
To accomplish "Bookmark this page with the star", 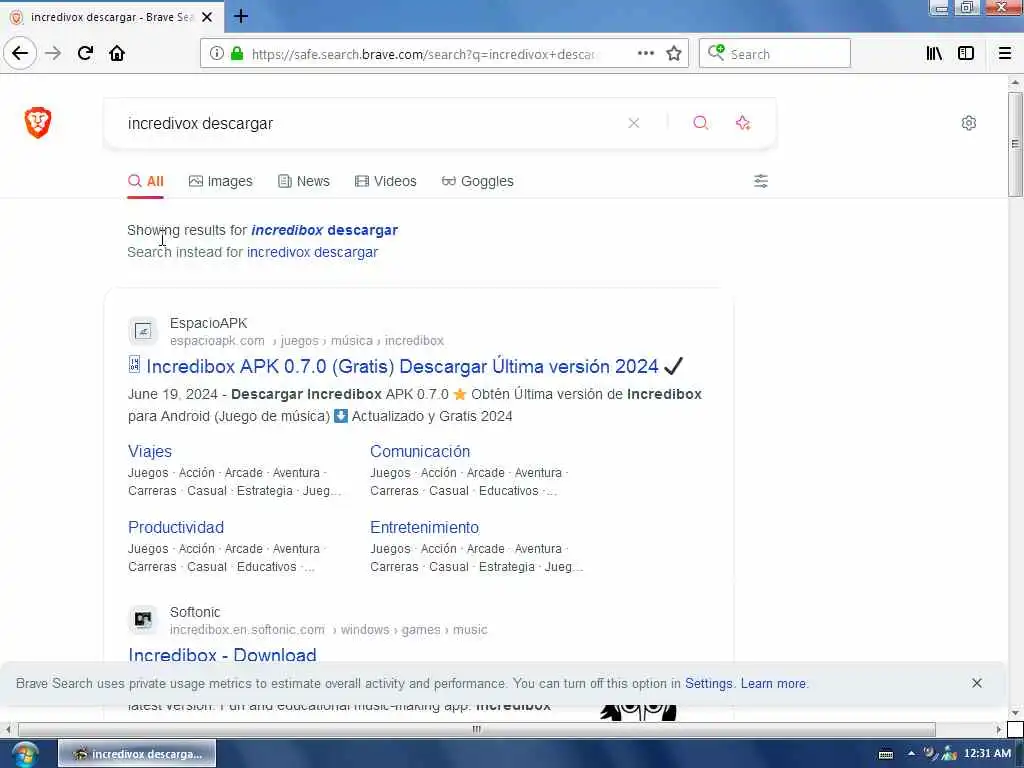I will click(674, 54).
